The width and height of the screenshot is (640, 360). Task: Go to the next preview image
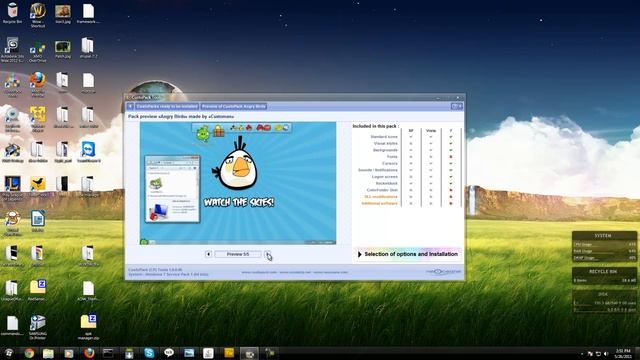[x=267, y=254]
